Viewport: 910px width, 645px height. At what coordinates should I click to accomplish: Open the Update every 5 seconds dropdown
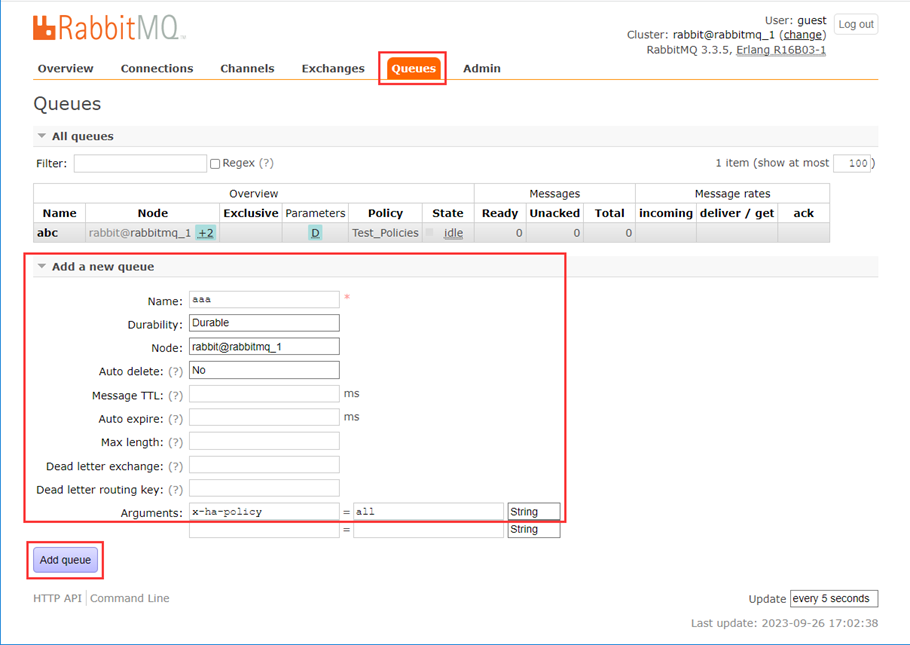coord(834,599)
